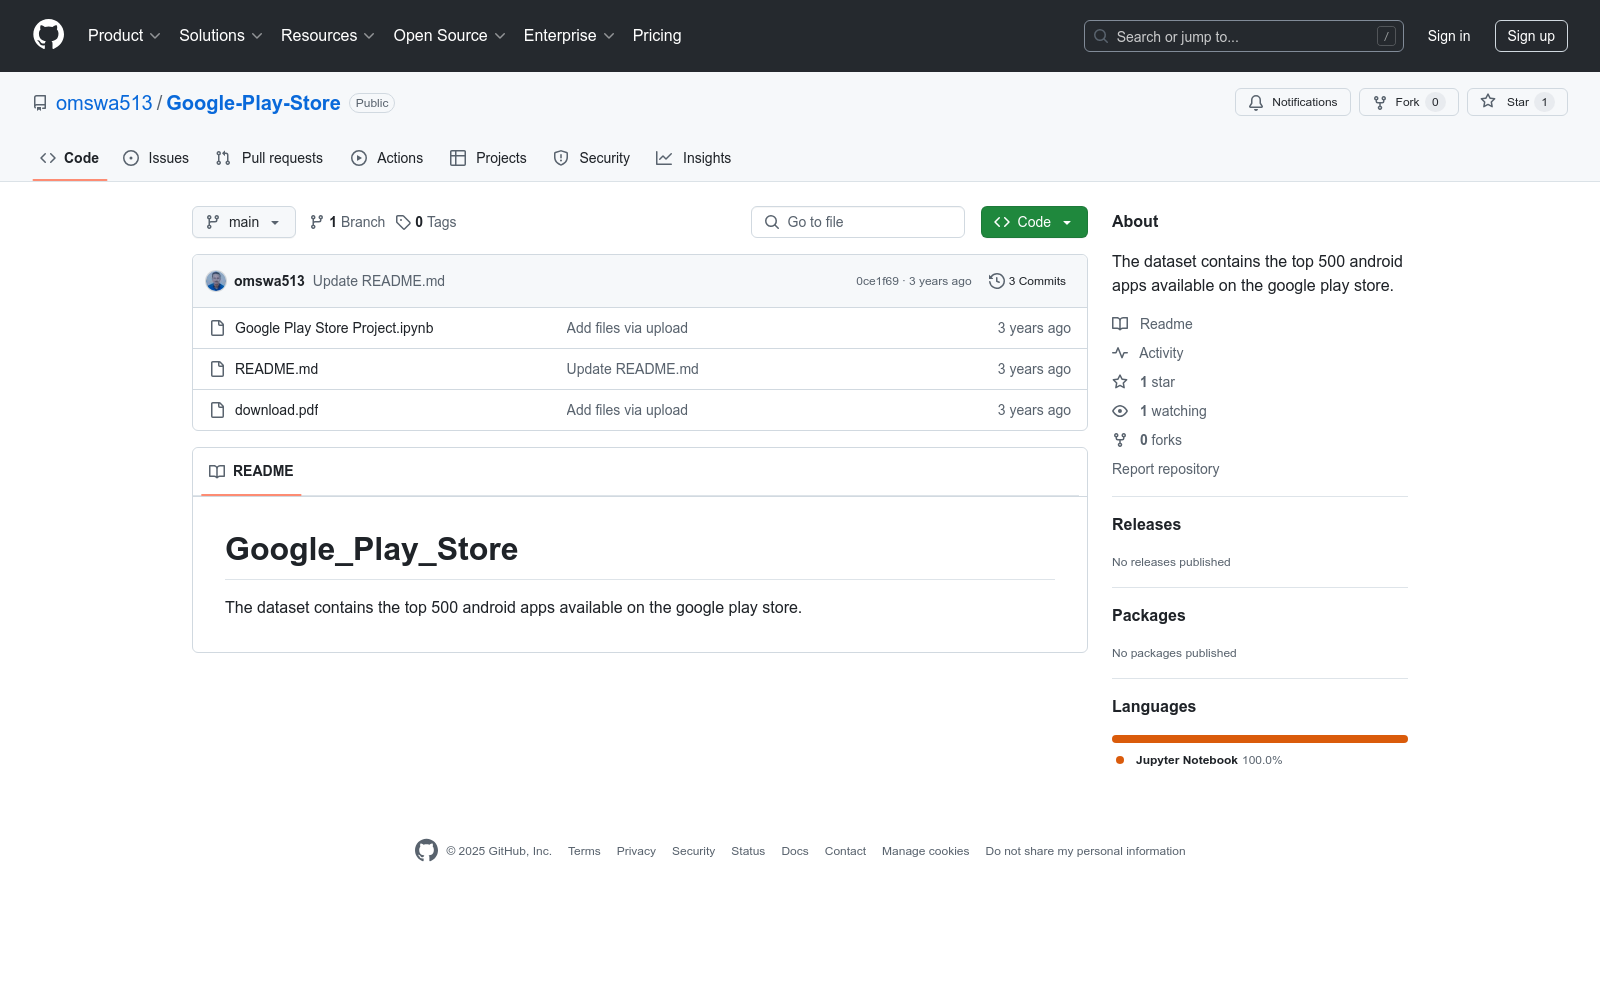This screenshot has width=1600, height=1000.
Task: Go to the Insights tab
Action: [693, 158]
